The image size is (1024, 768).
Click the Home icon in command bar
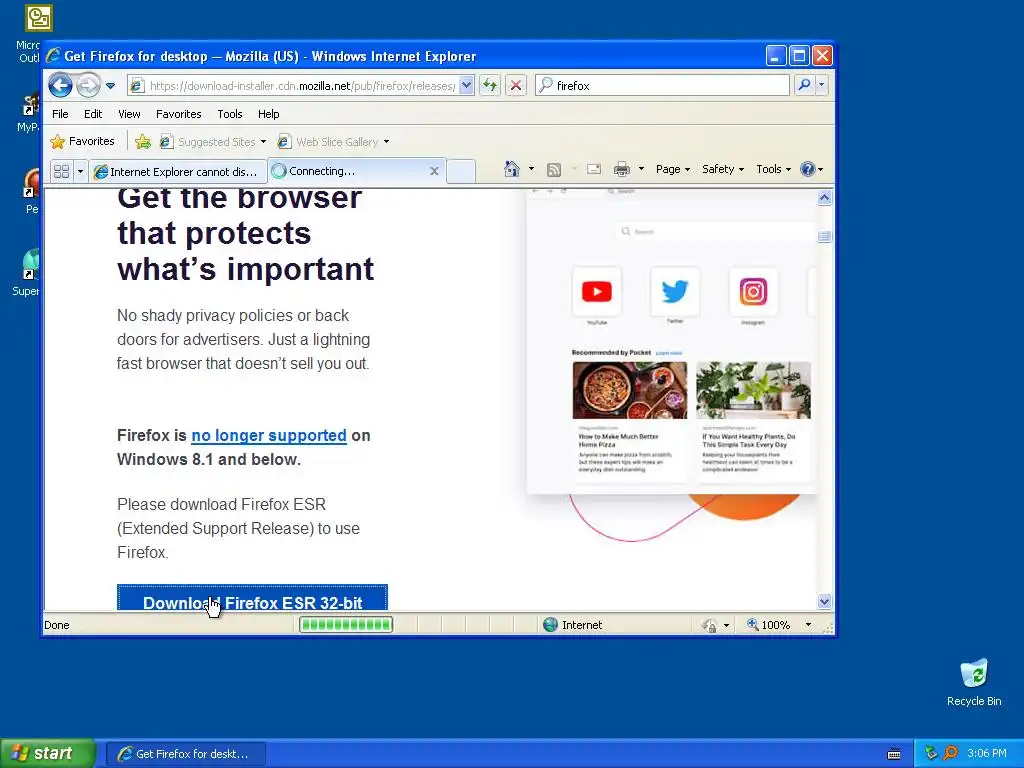click(512, 169)
